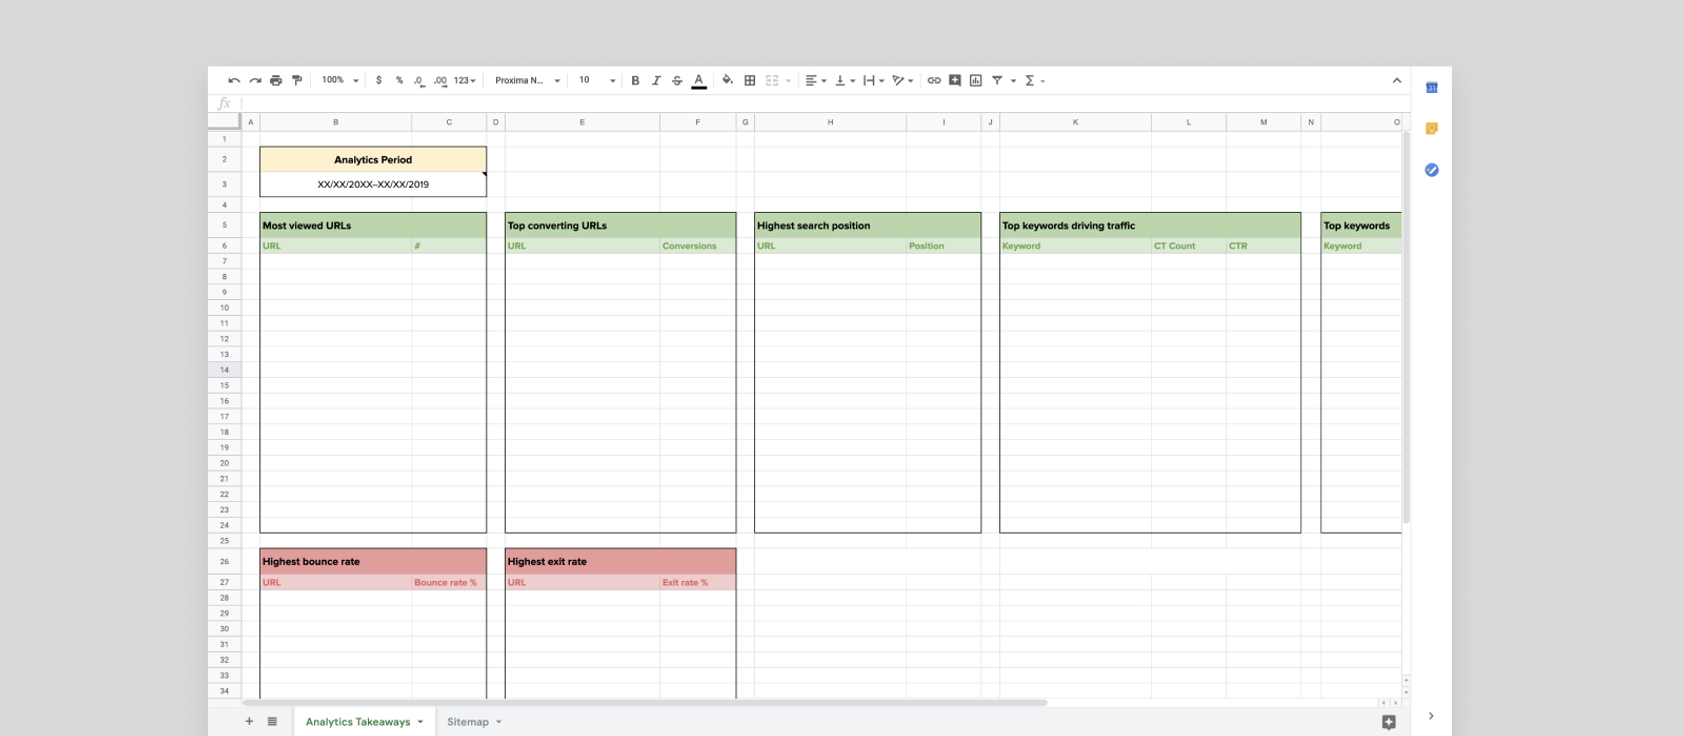Redo the last action
Image resolution: width=1684 pixels, height=736 pixels.
[255, 81]
